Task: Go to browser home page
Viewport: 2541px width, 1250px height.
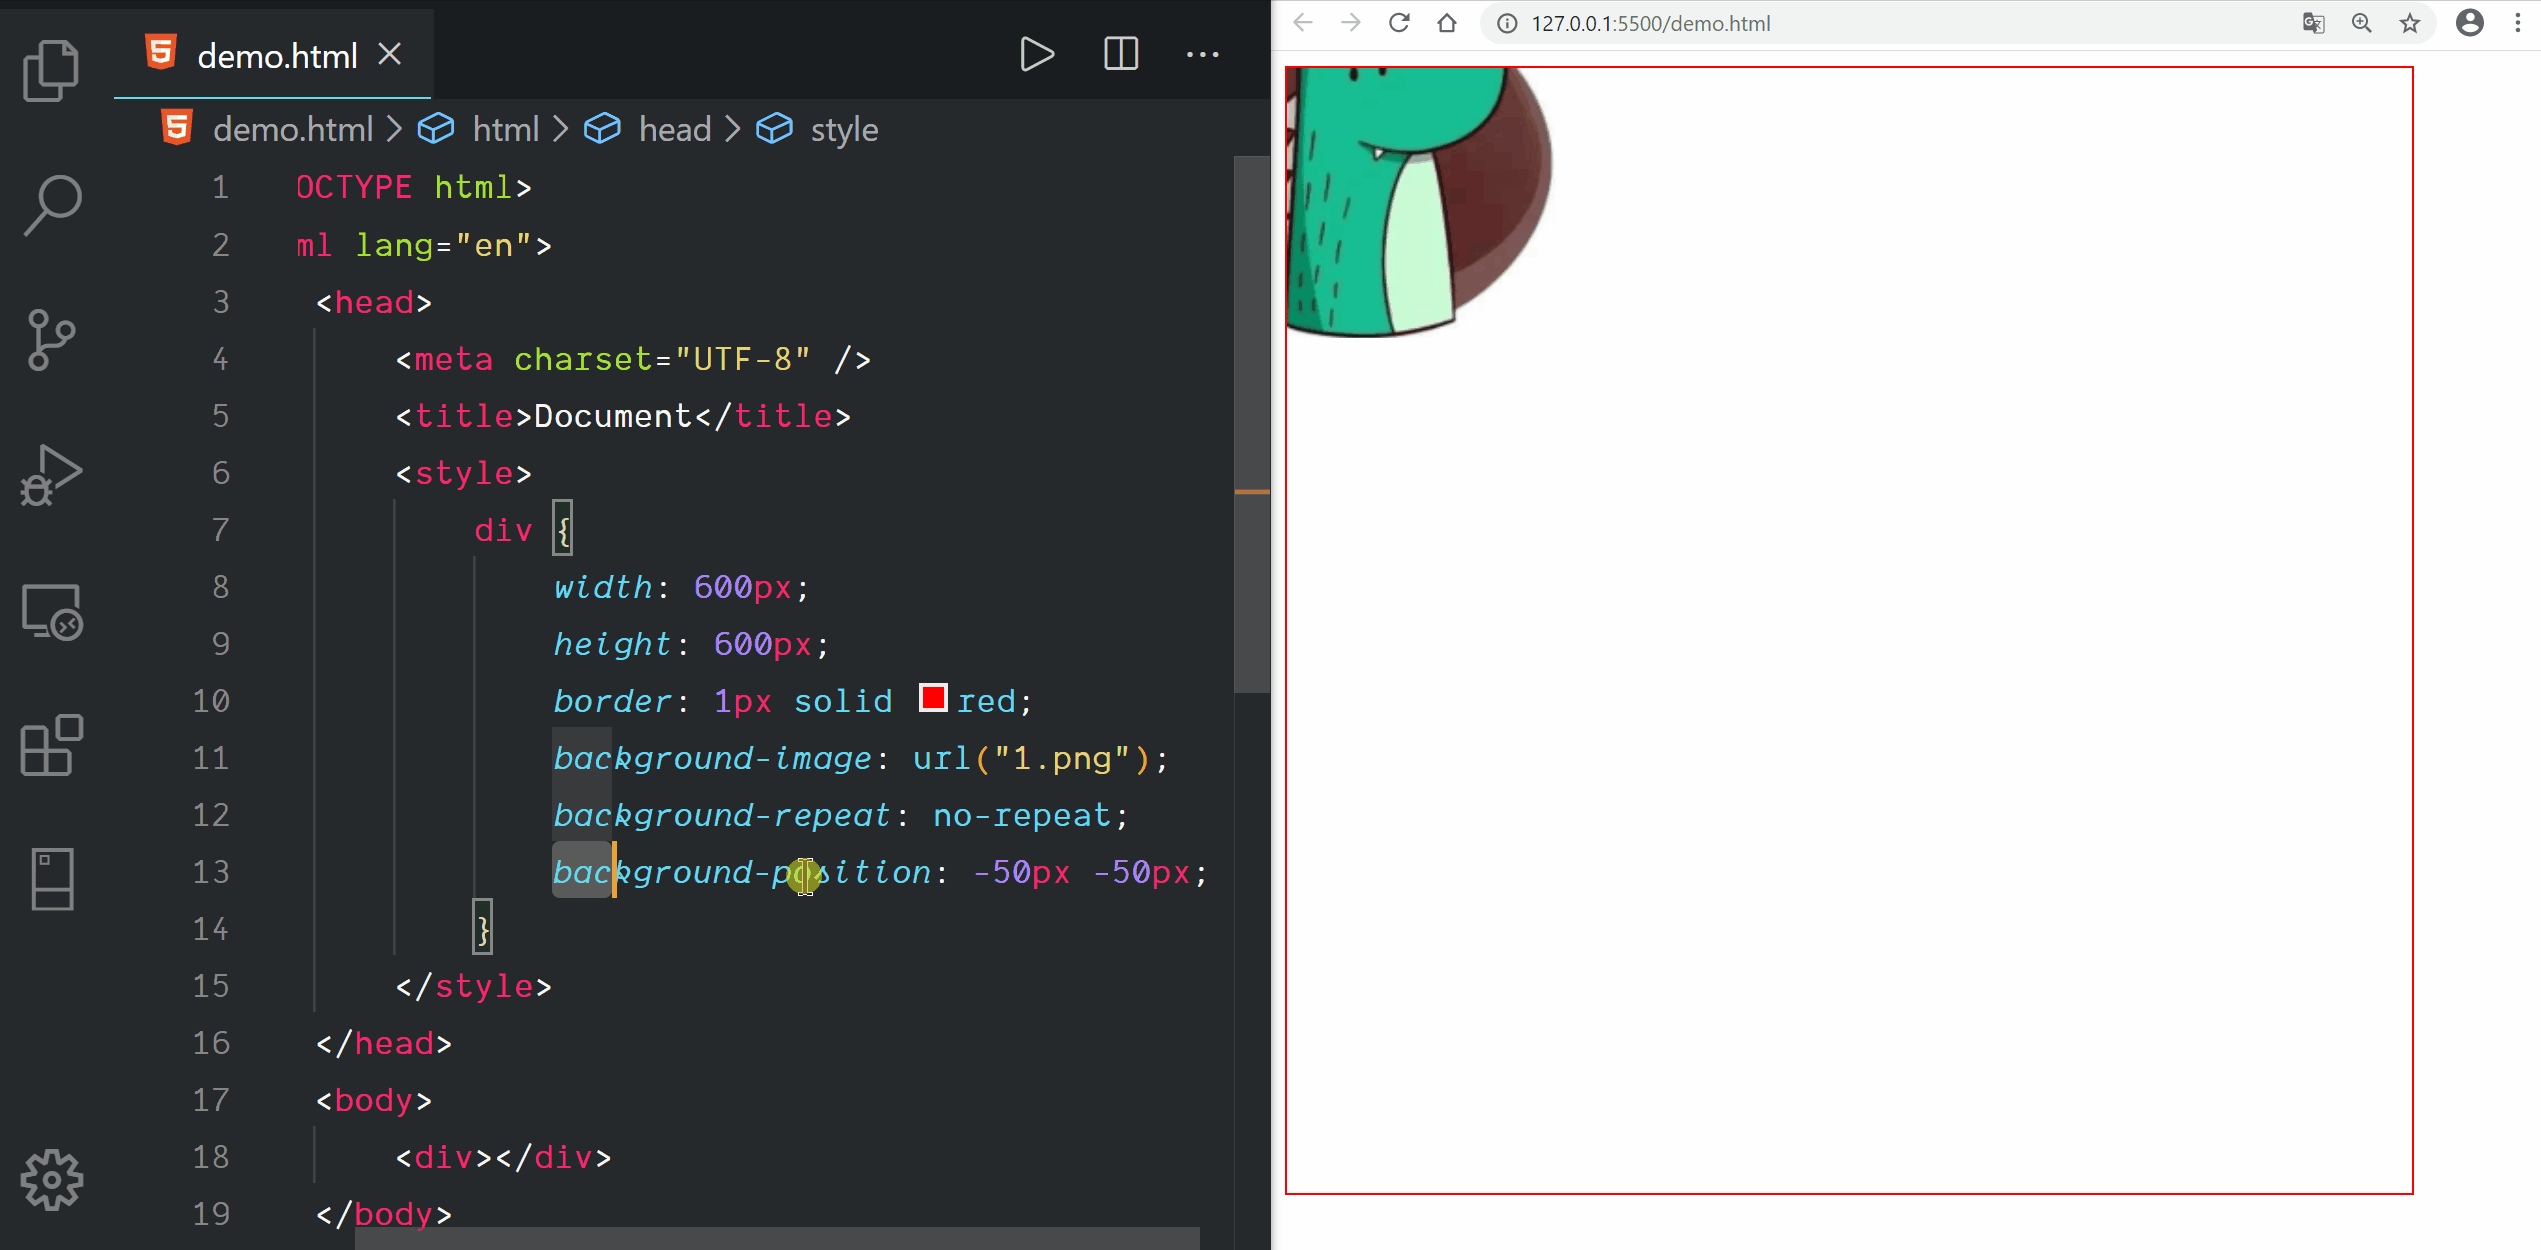Action: (x=1447, y=23)
